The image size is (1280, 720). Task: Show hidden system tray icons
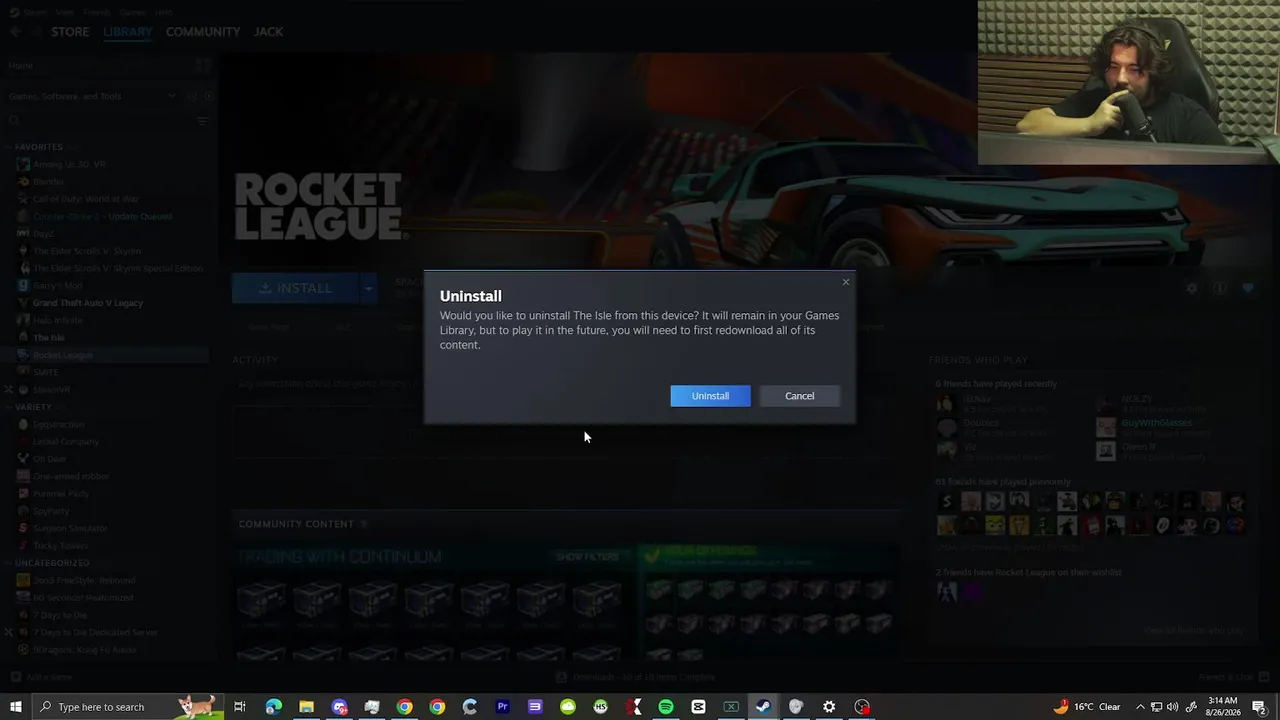coord(1140,707)
